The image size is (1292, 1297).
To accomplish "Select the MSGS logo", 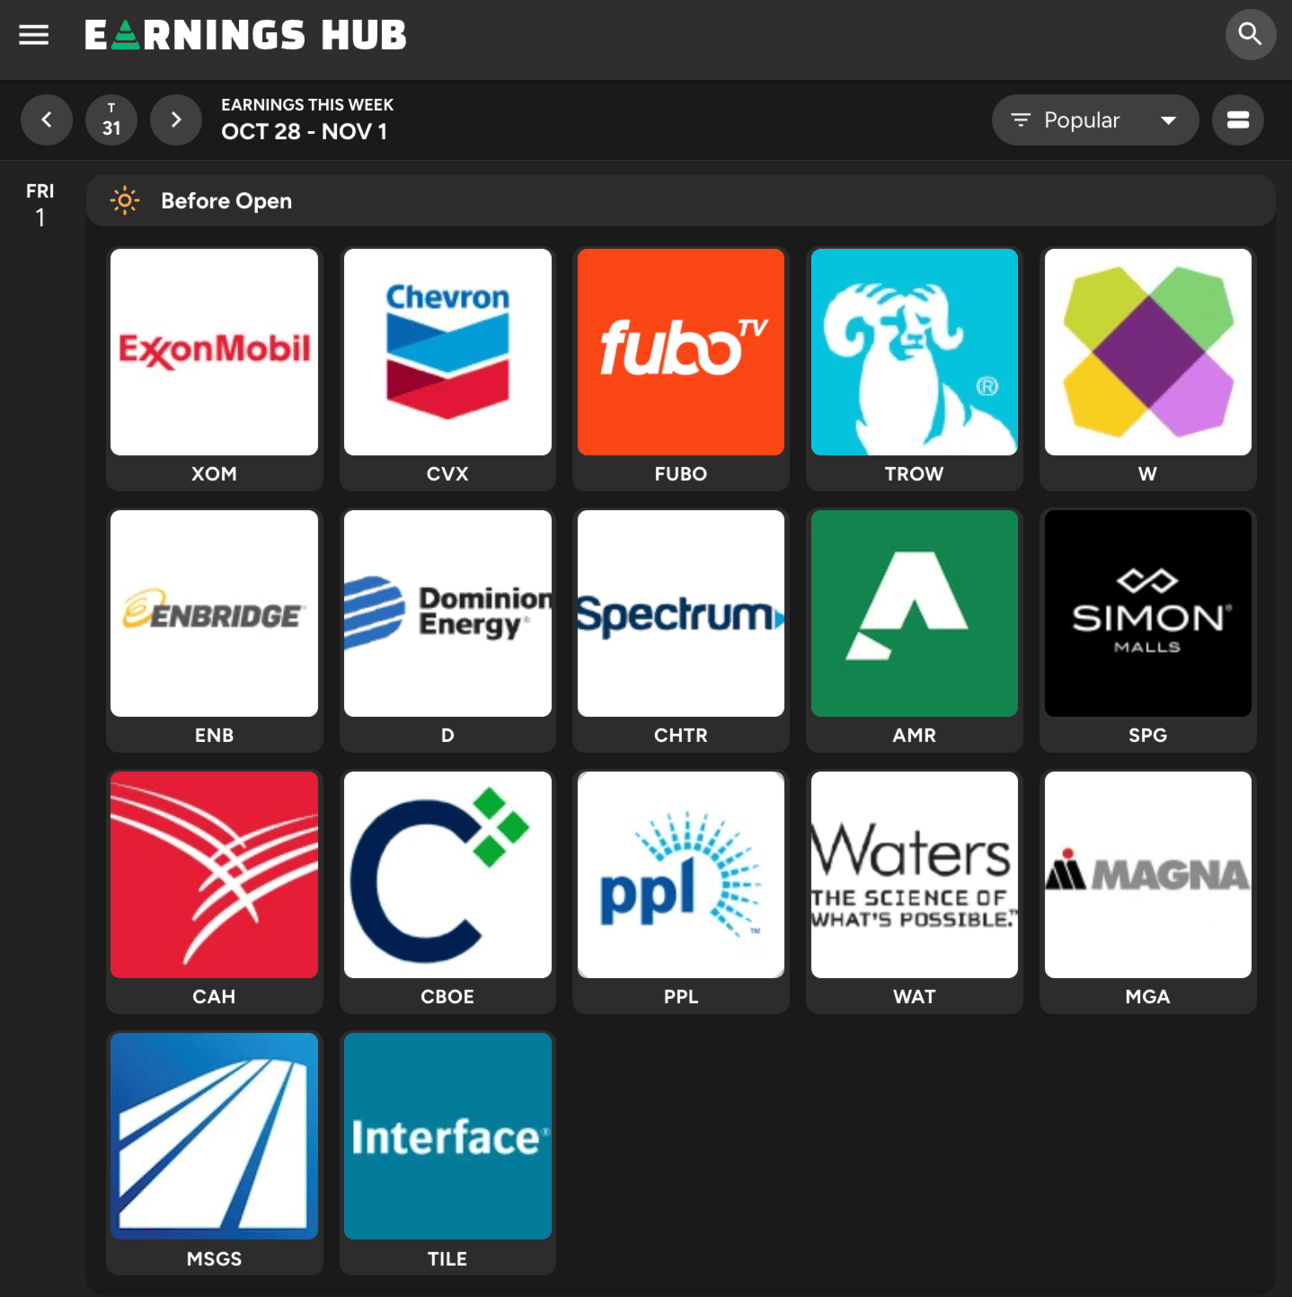I will [x=214, y=1136].
